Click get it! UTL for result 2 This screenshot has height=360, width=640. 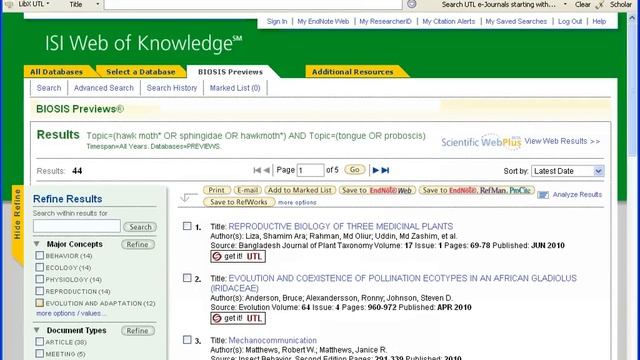(x=238, y=318)
